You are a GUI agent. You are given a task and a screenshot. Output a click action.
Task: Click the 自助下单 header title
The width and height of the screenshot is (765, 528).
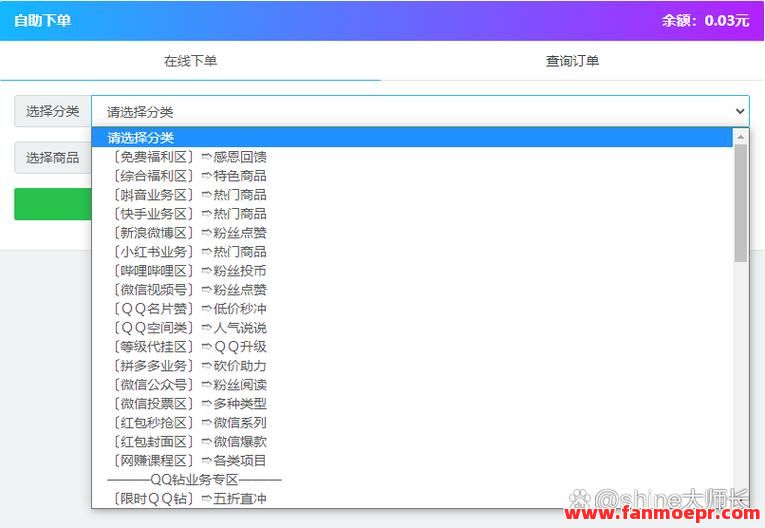(x=42, y=20)
